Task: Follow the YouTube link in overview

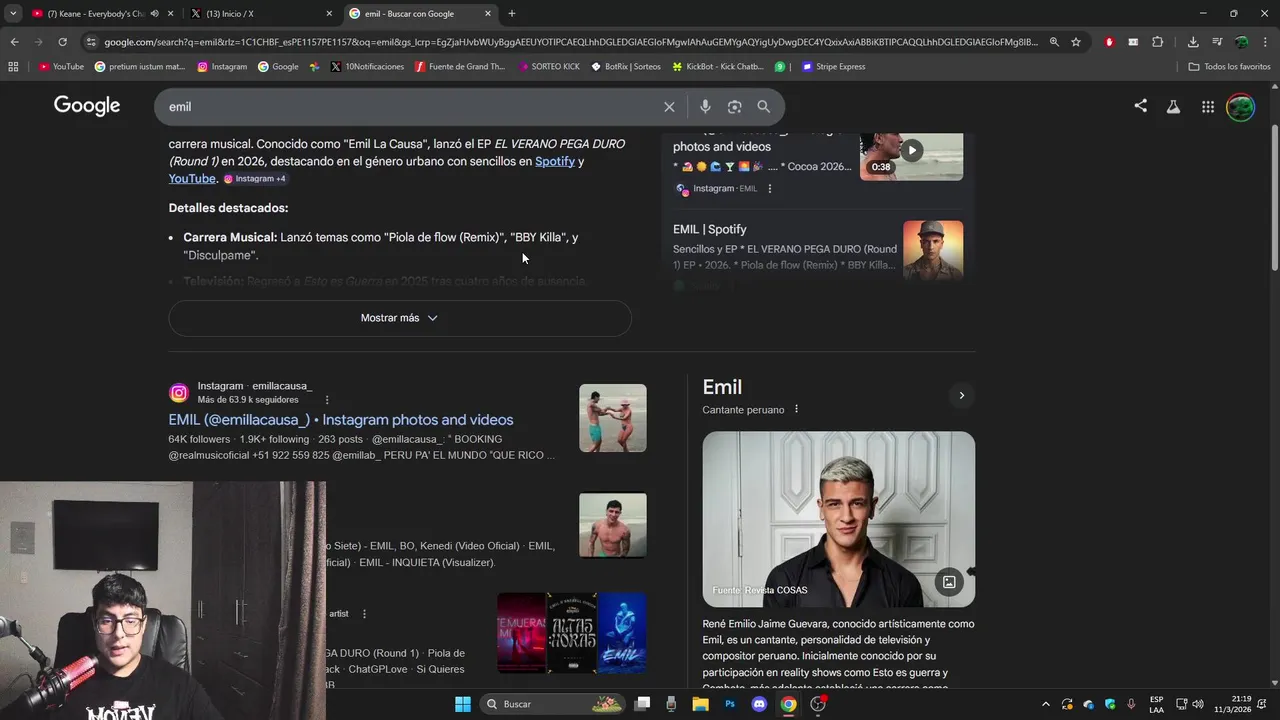Action: point(192,179)
